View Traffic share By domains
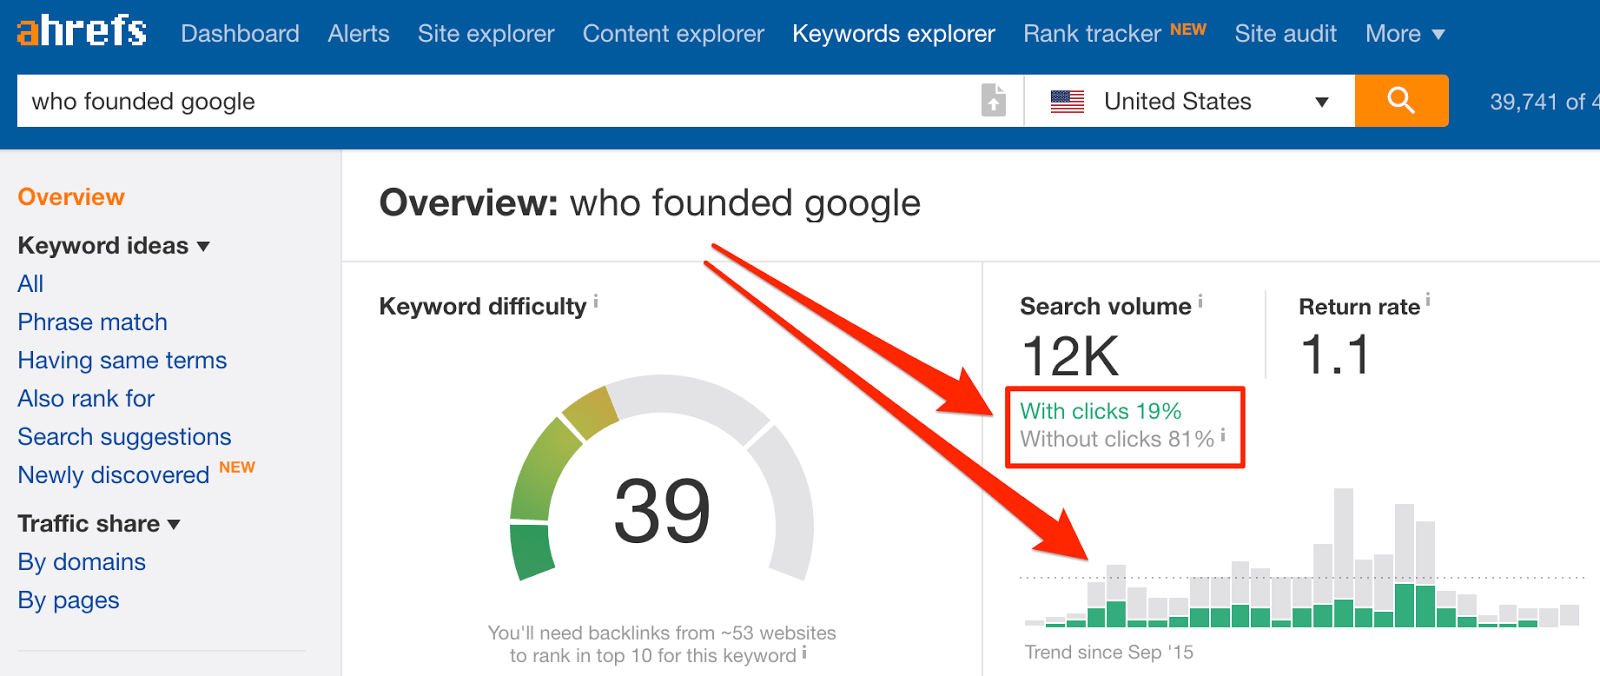This screenshot has width=1600, height=676. [x=82, y=562]
